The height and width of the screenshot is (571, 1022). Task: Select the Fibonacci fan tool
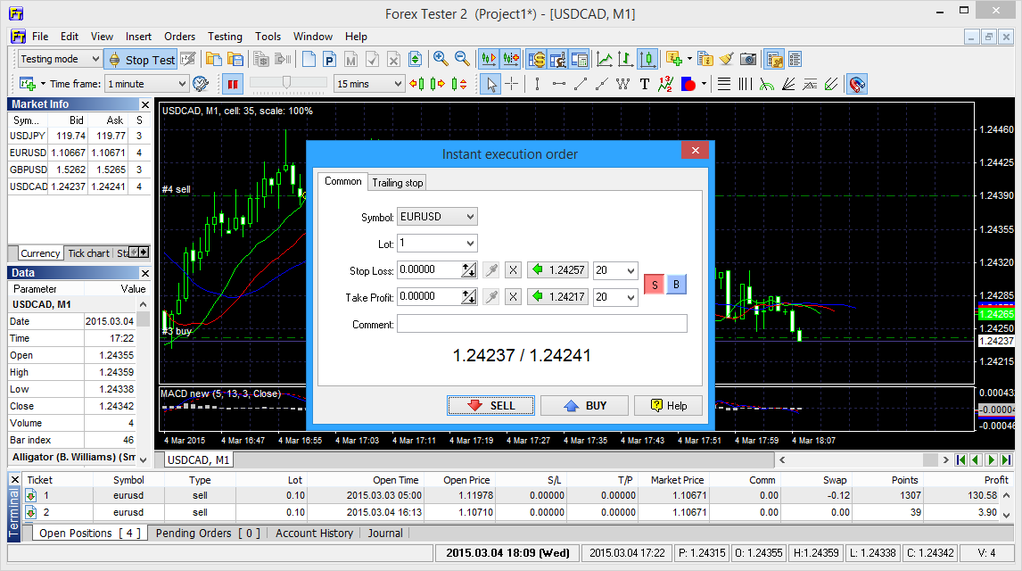(788, 84)
